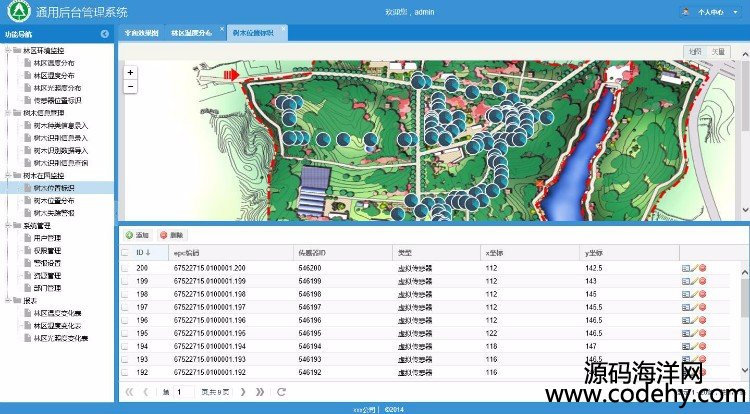The width and height of the screenshot is (750, 414).
Task: Click table scrollbar down arrow
Action: point(745,370)
